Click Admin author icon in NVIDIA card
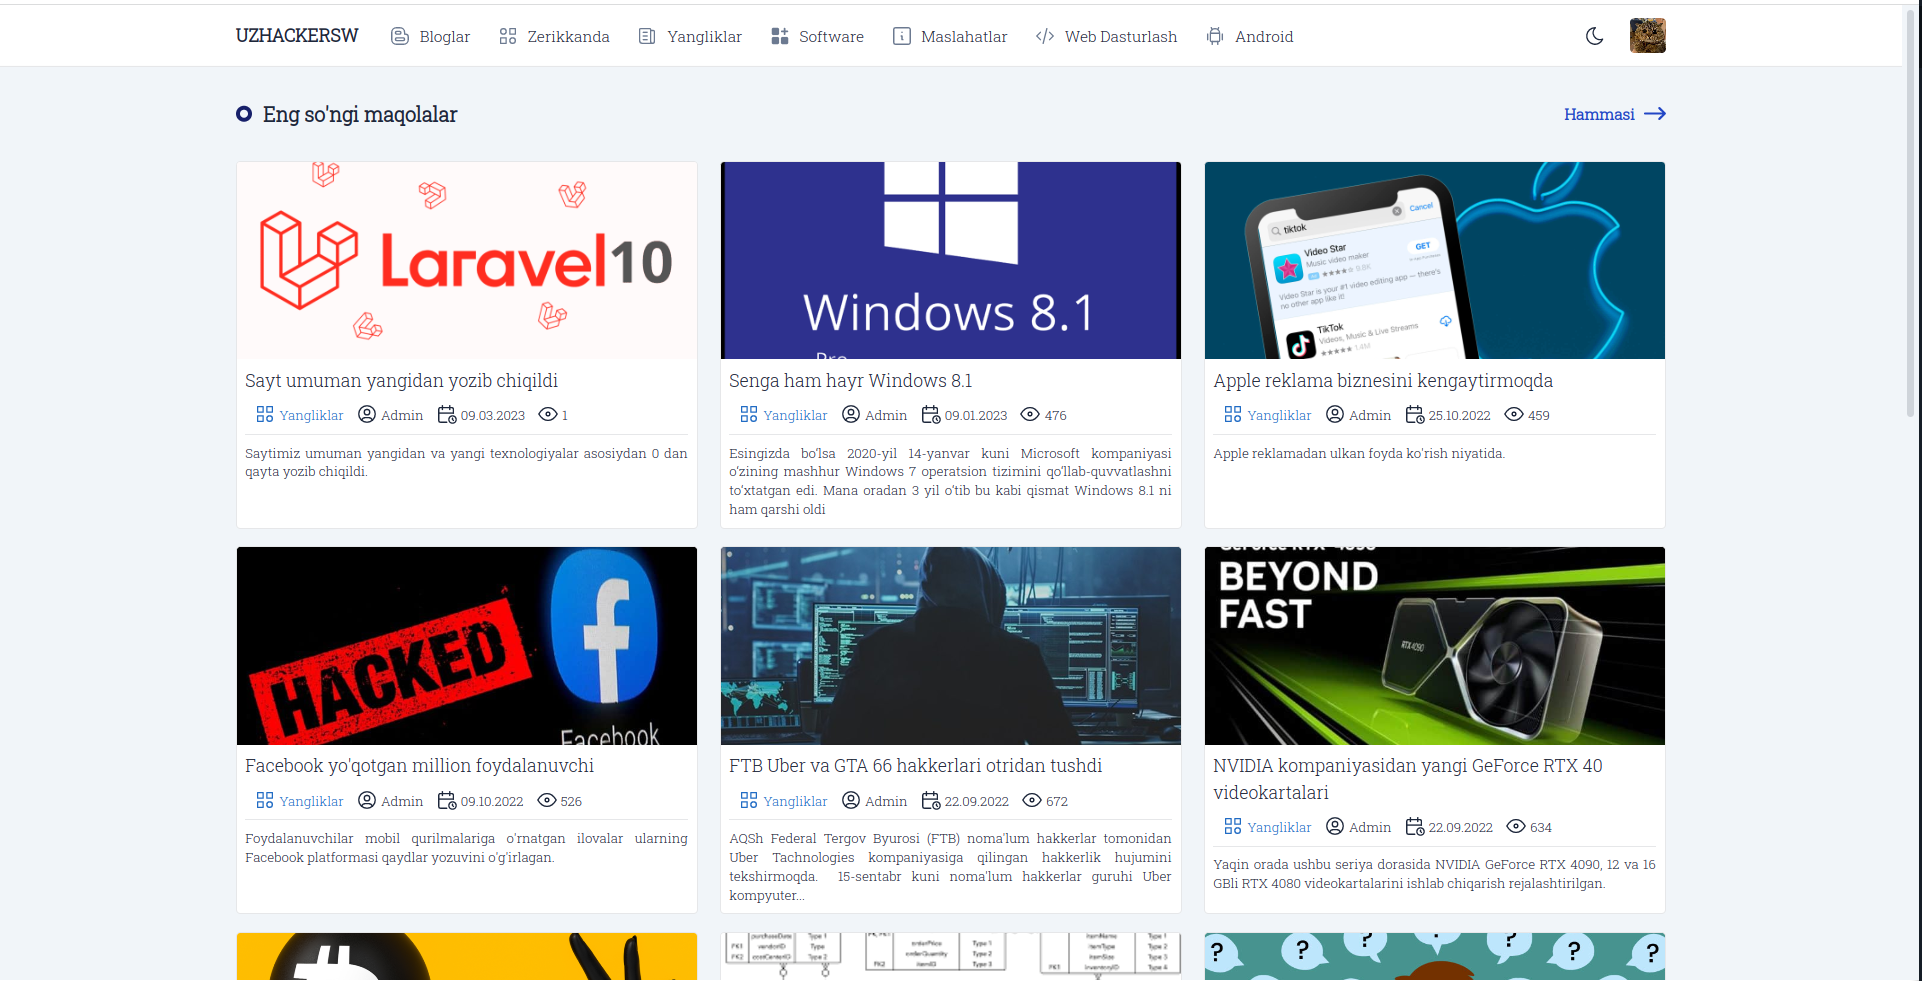The height and width of the screenshot is (981, 1922). (x=1335, y=826)
